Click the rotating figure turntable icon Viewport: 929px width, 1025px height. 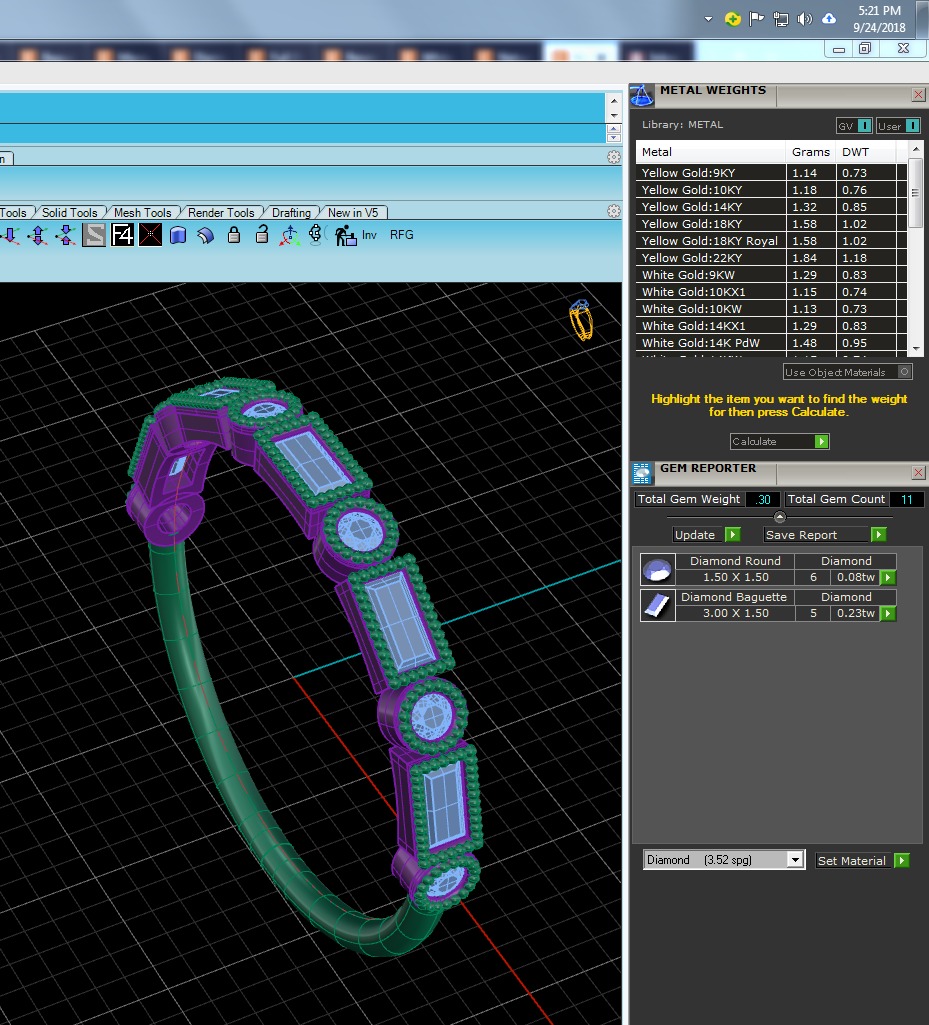coord(316,234)
